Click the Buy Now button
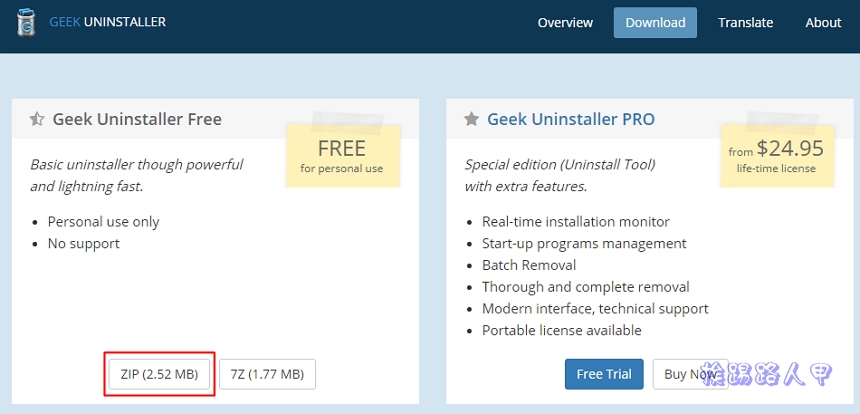860x414 pixels. 690,375
